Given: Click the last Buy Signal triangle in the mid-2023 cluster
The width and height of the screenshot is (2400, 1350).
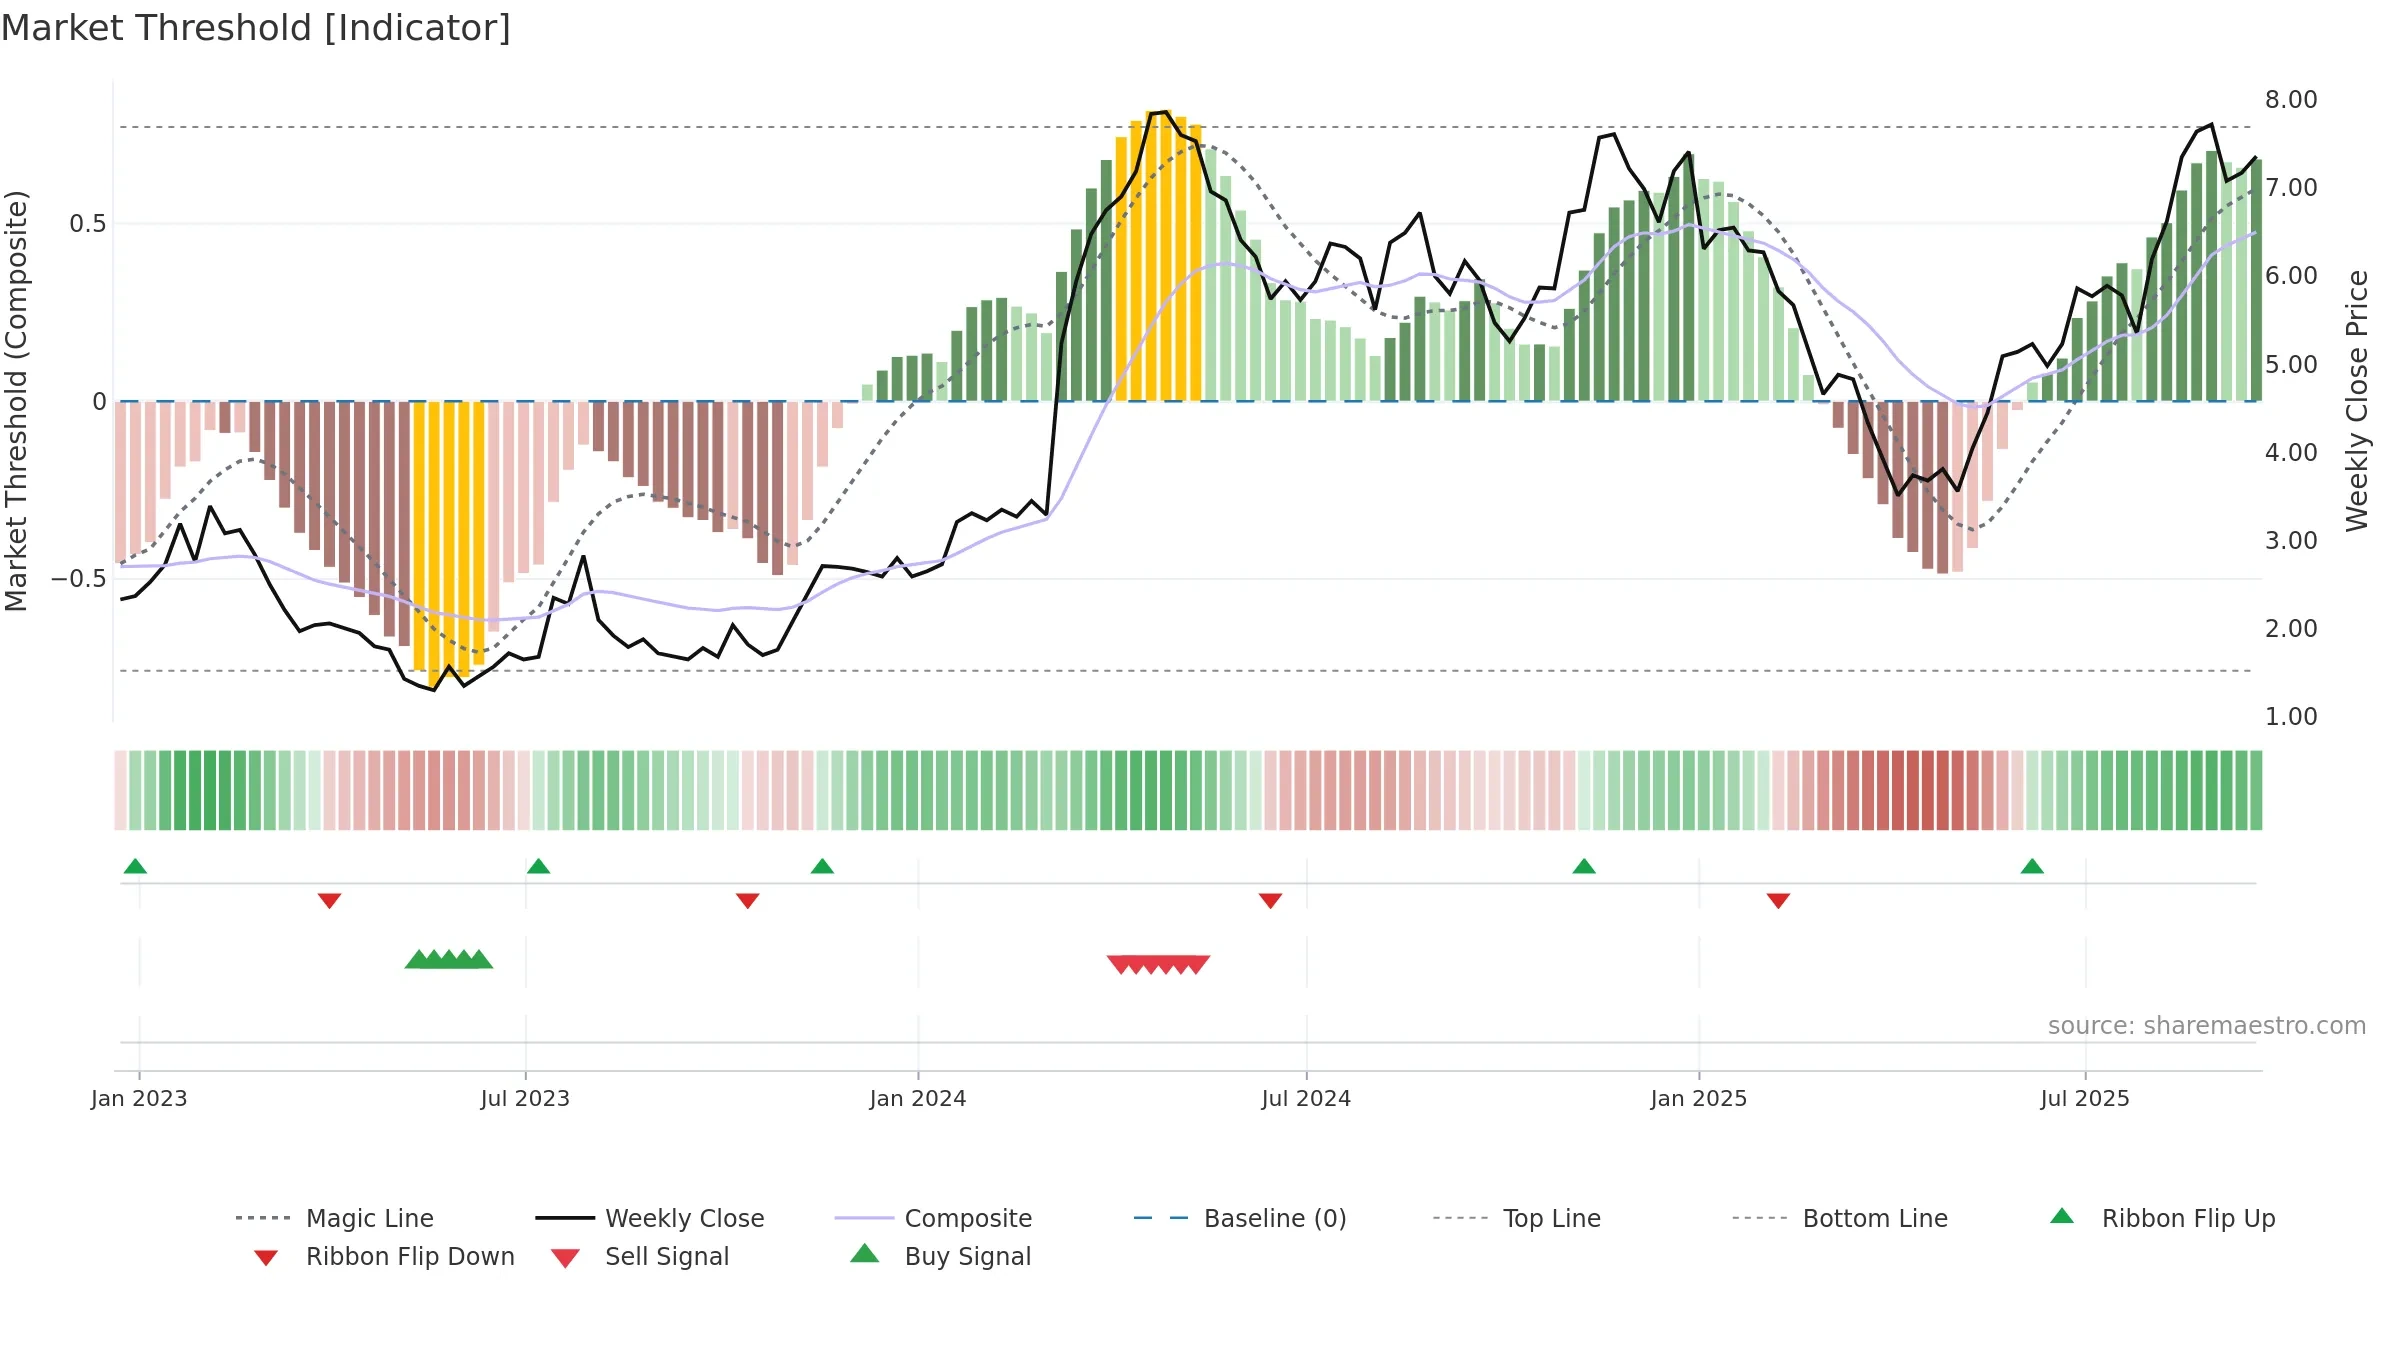Looking at the screenshot, I should pos(480,960).
